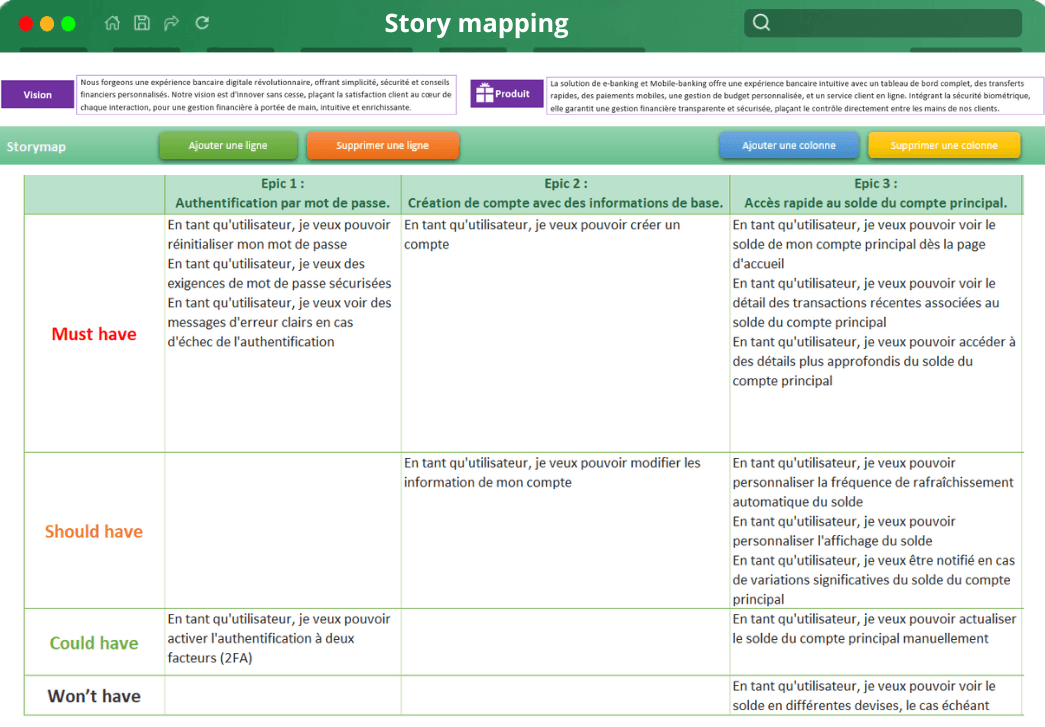
Task: Click the gift icon next to Produit
Action: pos(486,93)
